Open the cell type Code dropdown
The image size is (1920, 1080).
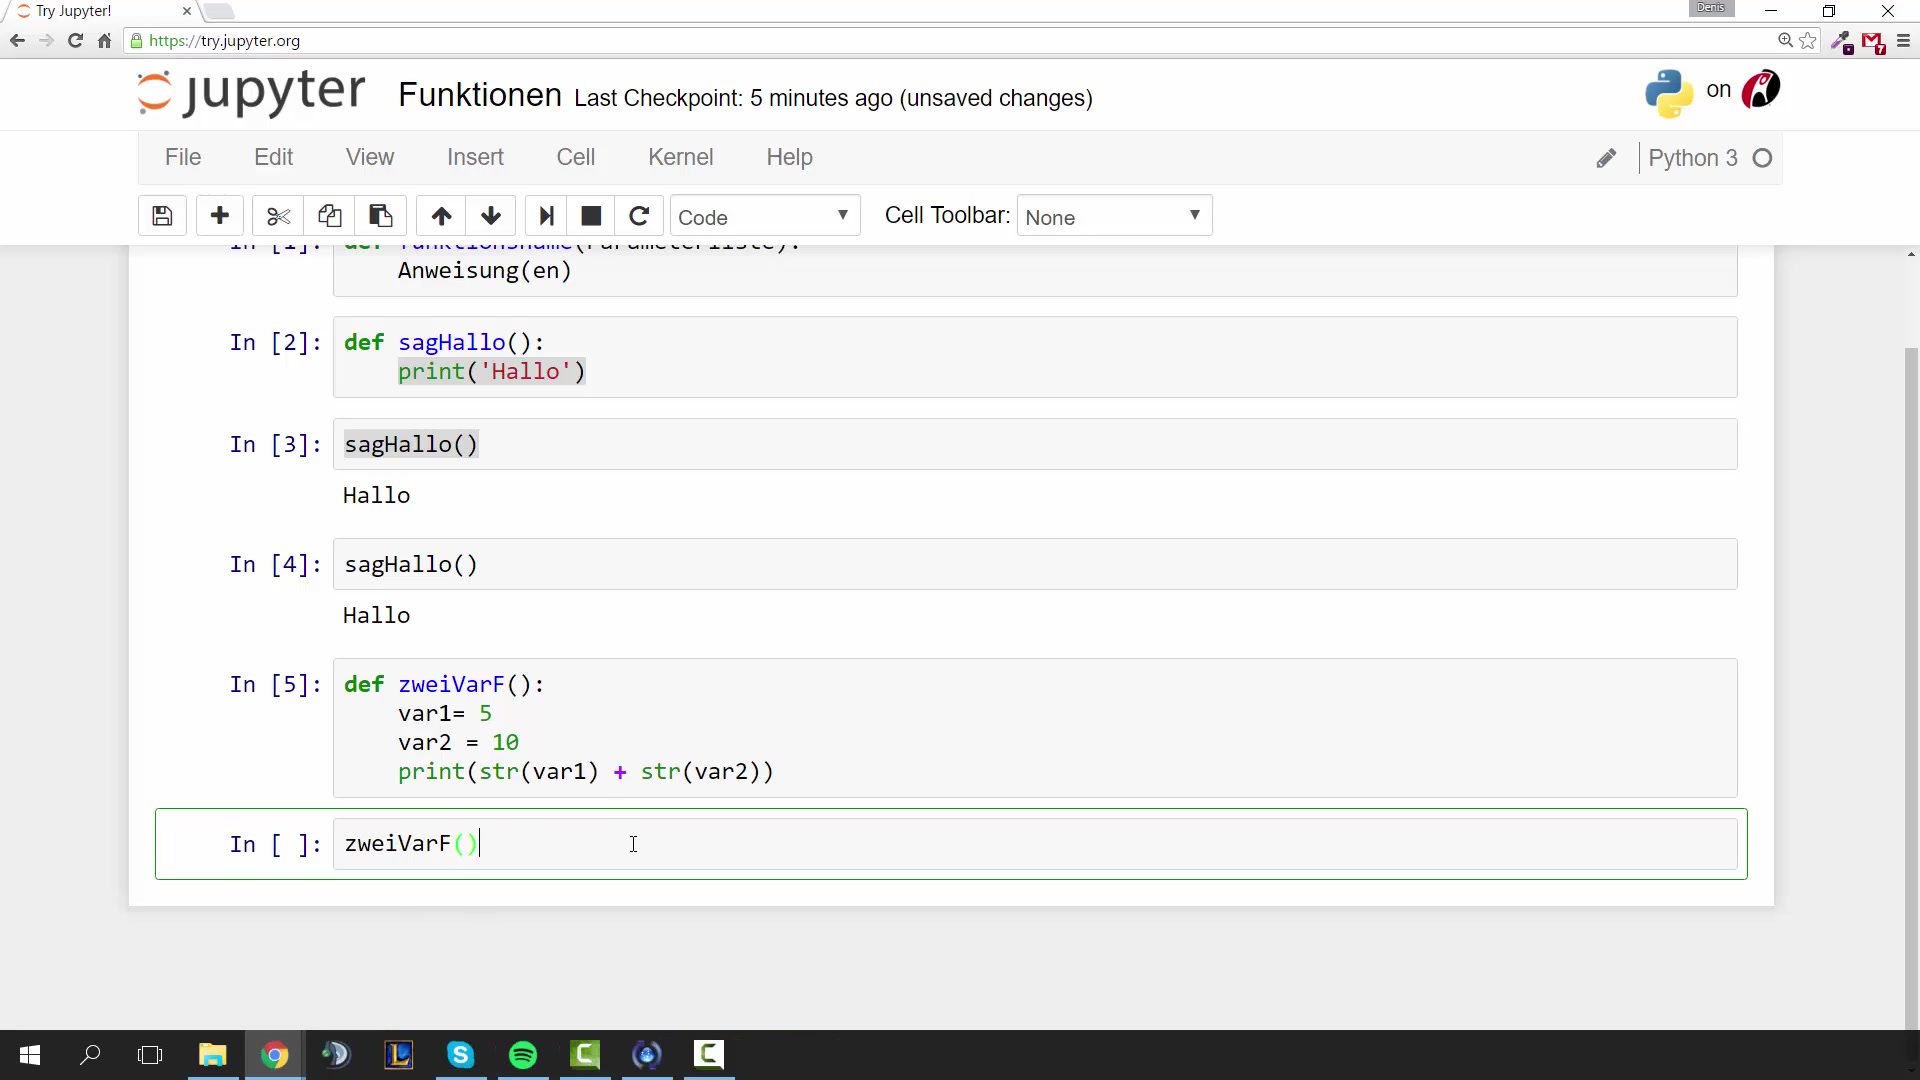point(764,217)
